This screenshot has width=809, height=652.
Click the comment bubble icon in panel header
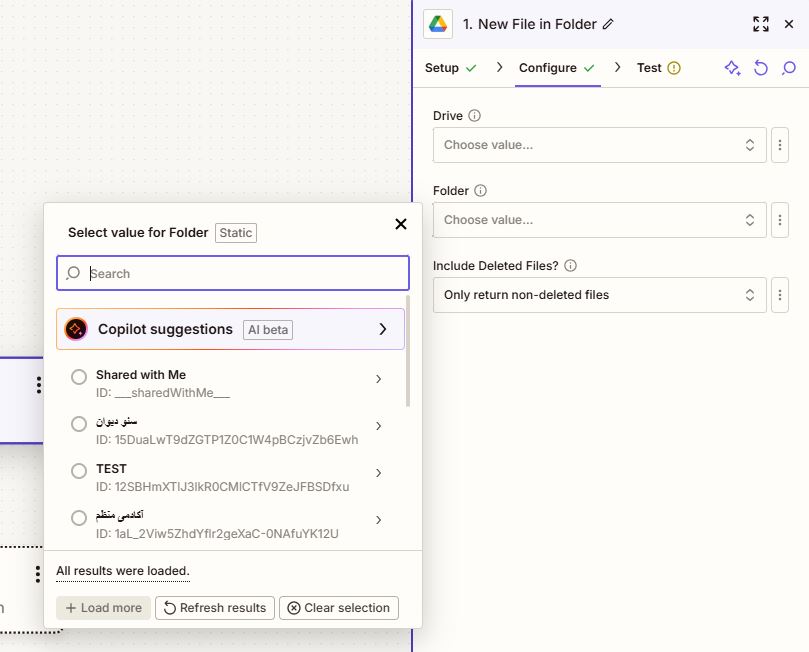coord(788,68)
